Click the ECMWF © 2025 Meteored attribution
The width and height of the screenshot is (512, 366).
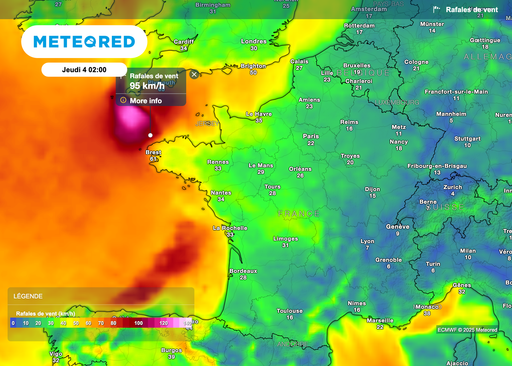467,330
